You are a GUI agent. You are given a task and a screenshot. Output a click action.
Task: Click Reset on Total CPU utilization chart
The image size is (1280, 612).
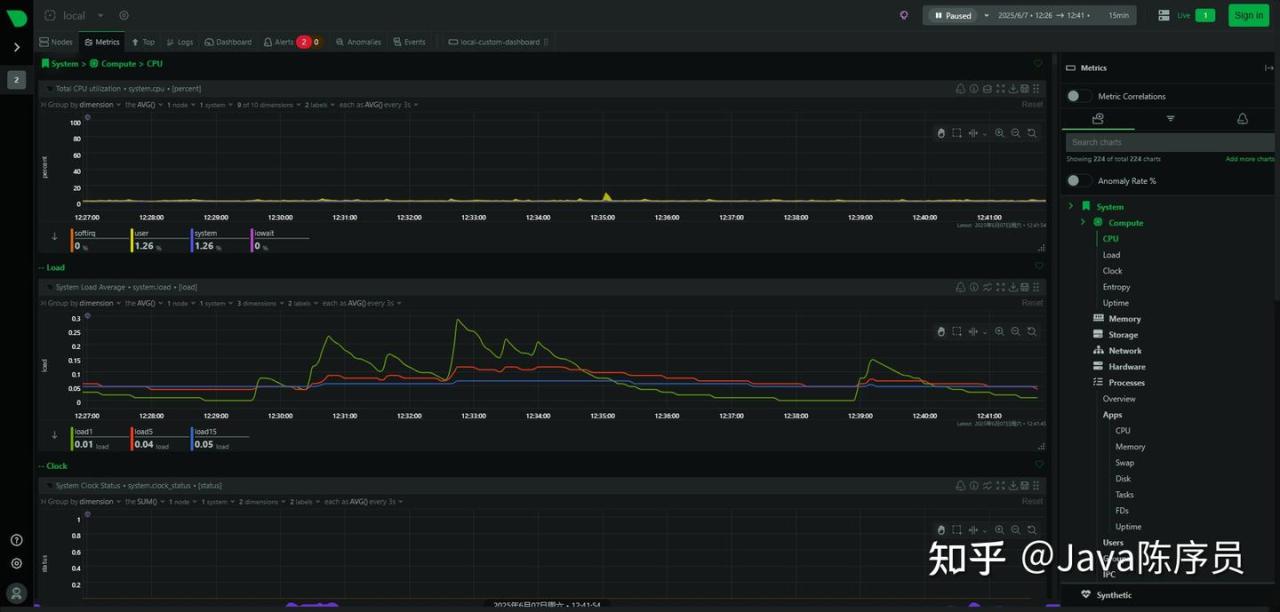click(1032, 104)
